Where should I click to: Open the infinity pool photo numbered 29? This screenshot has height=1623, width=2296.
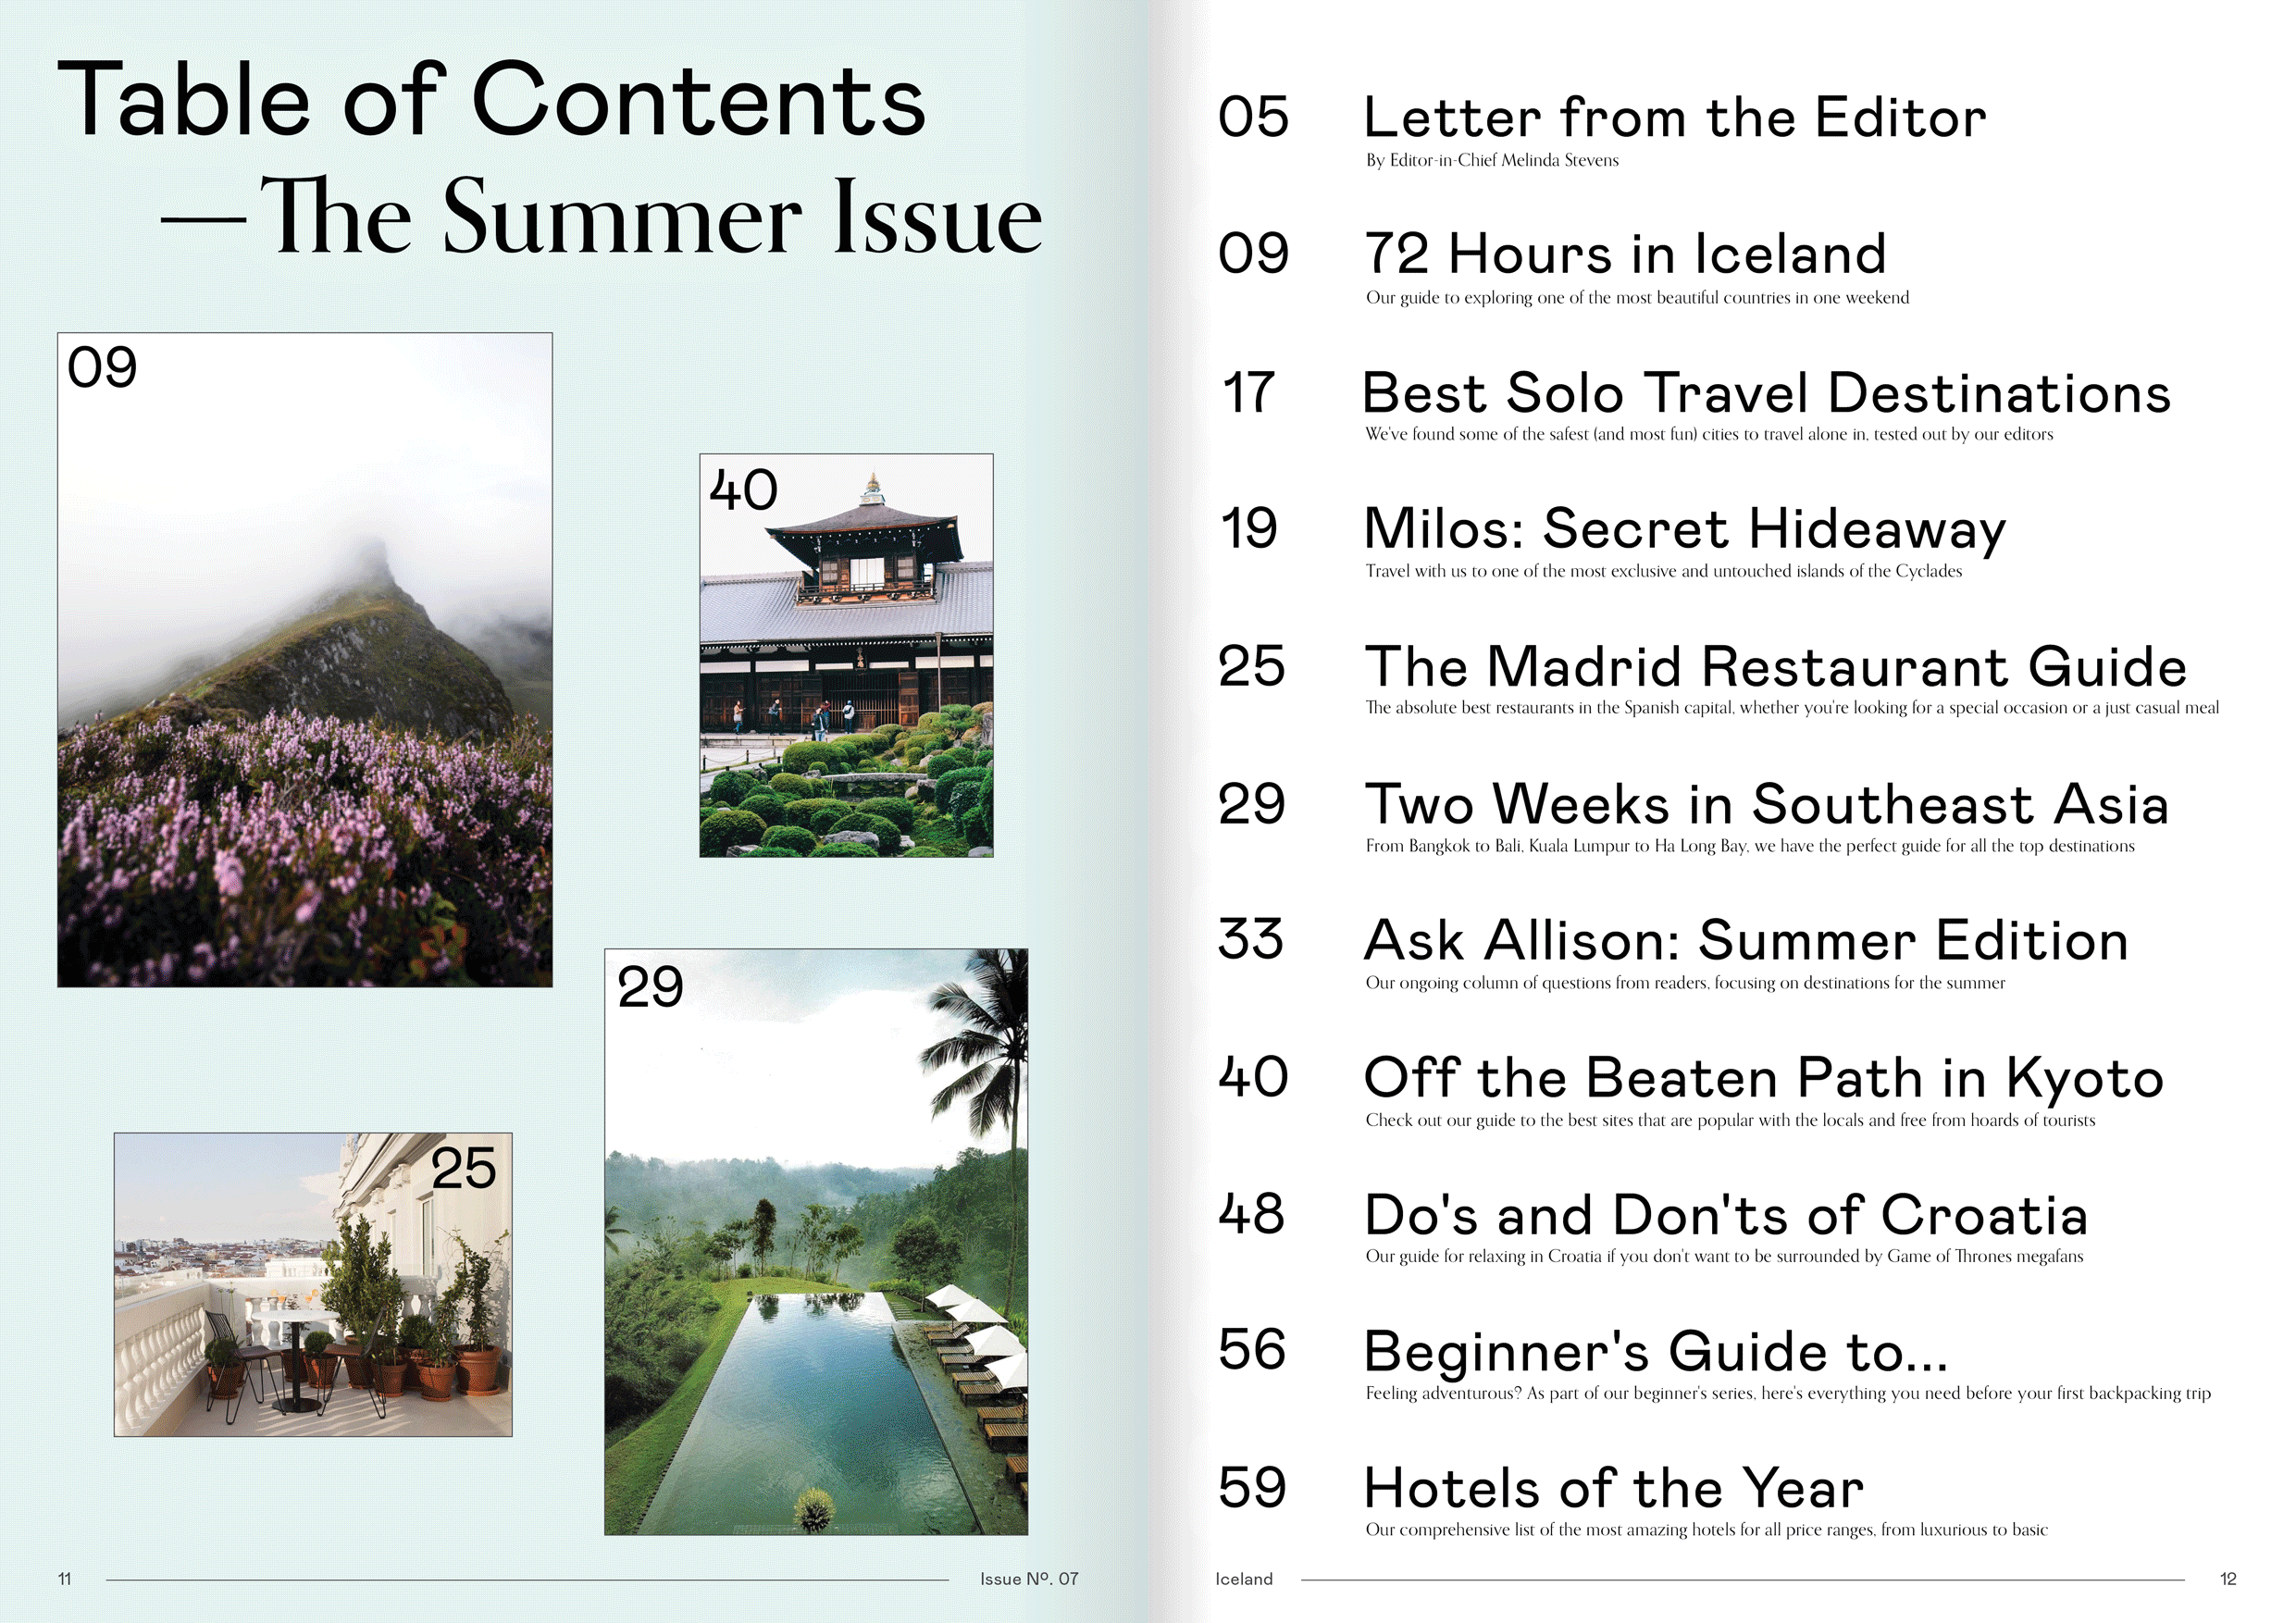[x=816, y=1241]
